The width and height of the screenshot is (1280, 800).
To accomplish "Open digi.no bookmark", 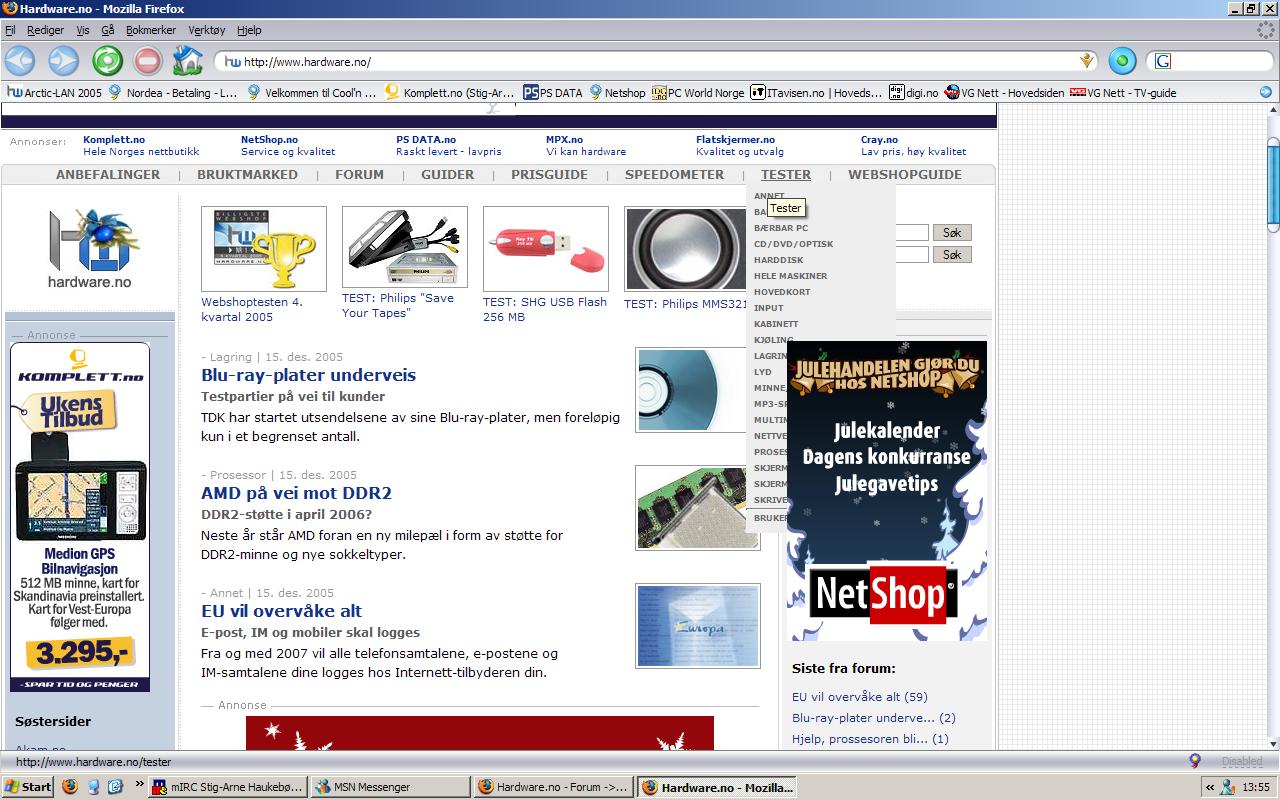I will [x=914, y=92].
